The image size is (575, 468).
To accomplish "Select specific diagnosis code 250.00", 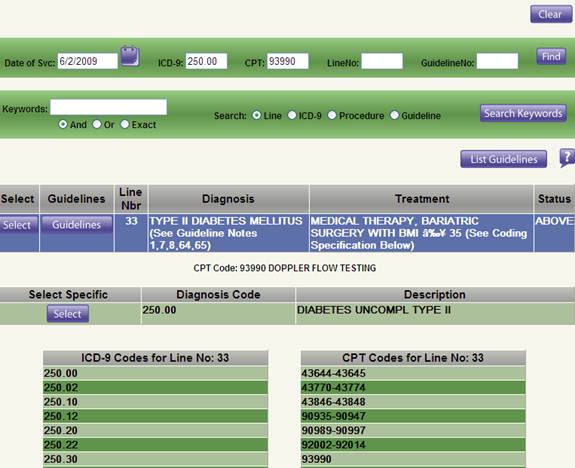I will tap(68, 314).
